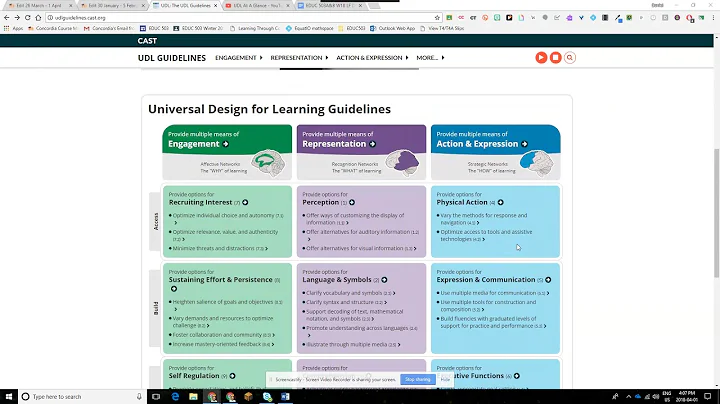Expand the REPRESENTATION navigation dropdown
This screenshot has width=720, height=404.
pyautogui.click(x=299, y=58)
